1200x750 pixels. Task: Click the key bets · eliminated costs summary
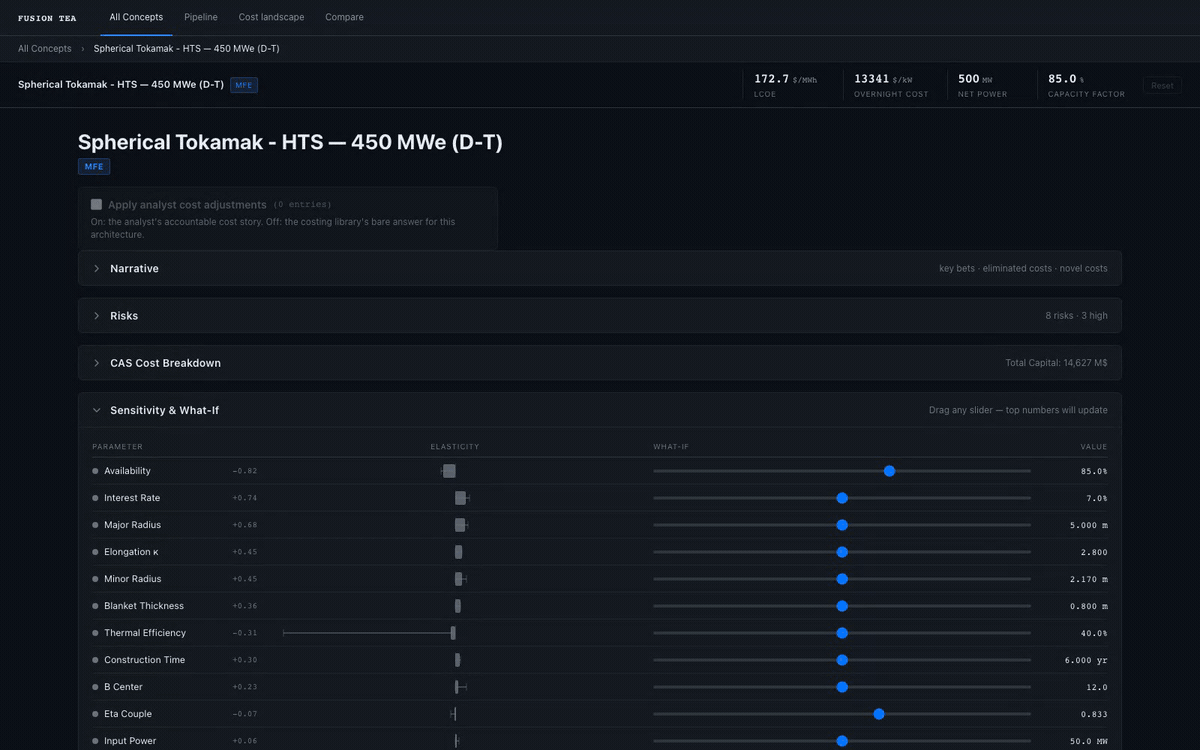coord(1023,268)
